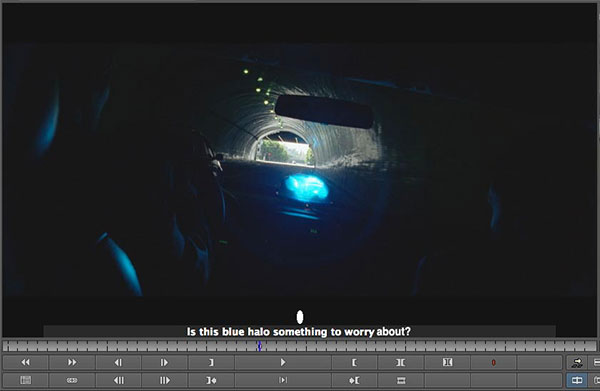Image resolution: width=600 pixels, height=391 pixels.
Task: Add a marker with the red oval button
Action: (494, 362)
